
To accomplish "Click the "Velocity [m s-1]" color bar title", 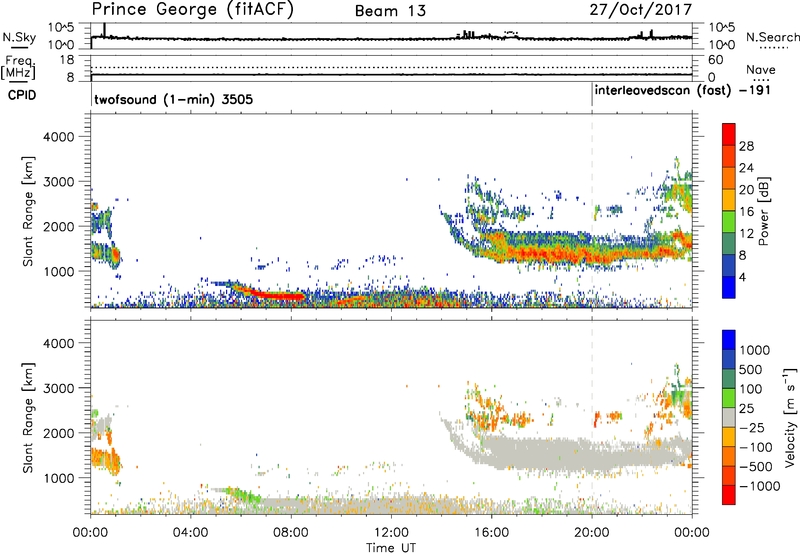I will 790,417.
